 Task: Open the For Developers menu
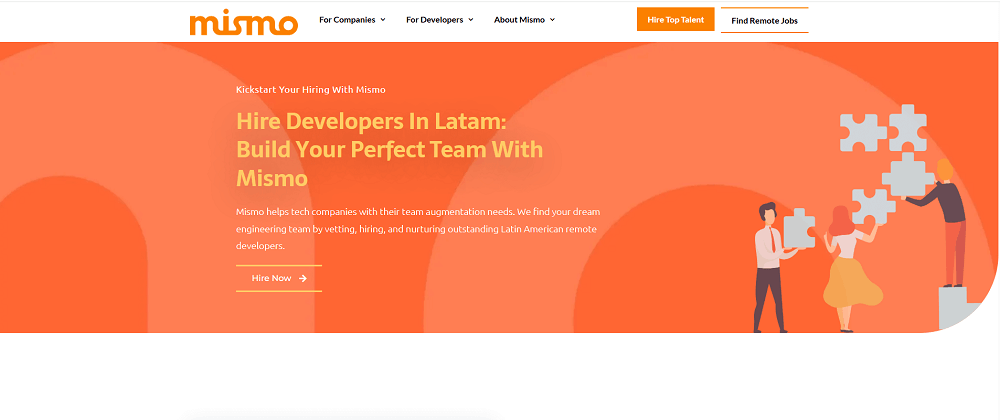(434, 20)
